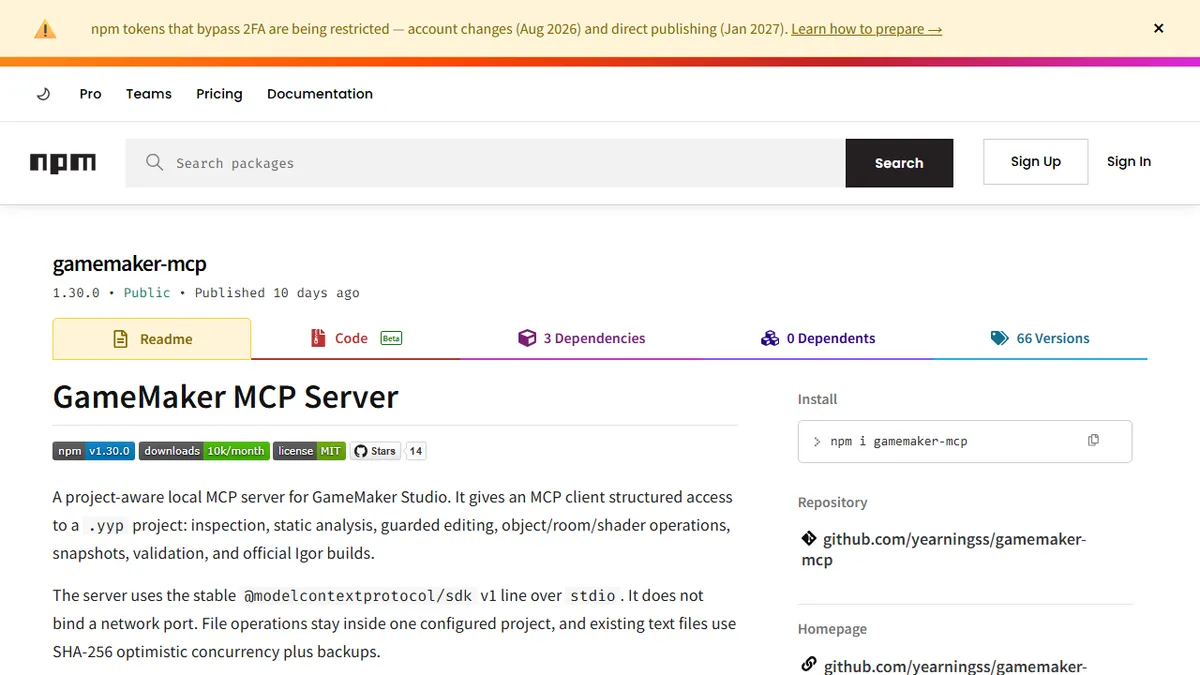The width and height of the screenshot is (1200, 675).
Task: Click the '@modelcontextprotocol/sdk' code text
Action: click(x=359, y=596)
